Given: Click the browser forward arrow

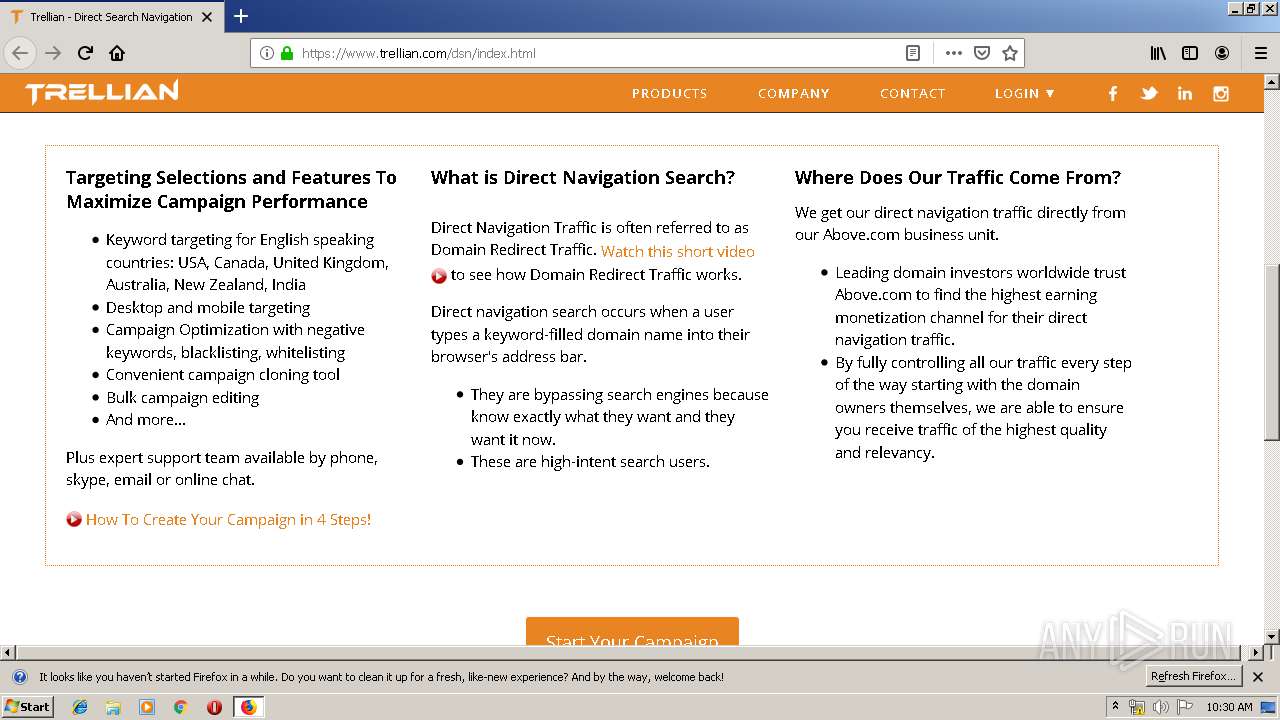Looking at the screenshot, I should pyautogui.click(x=53, y=53).
